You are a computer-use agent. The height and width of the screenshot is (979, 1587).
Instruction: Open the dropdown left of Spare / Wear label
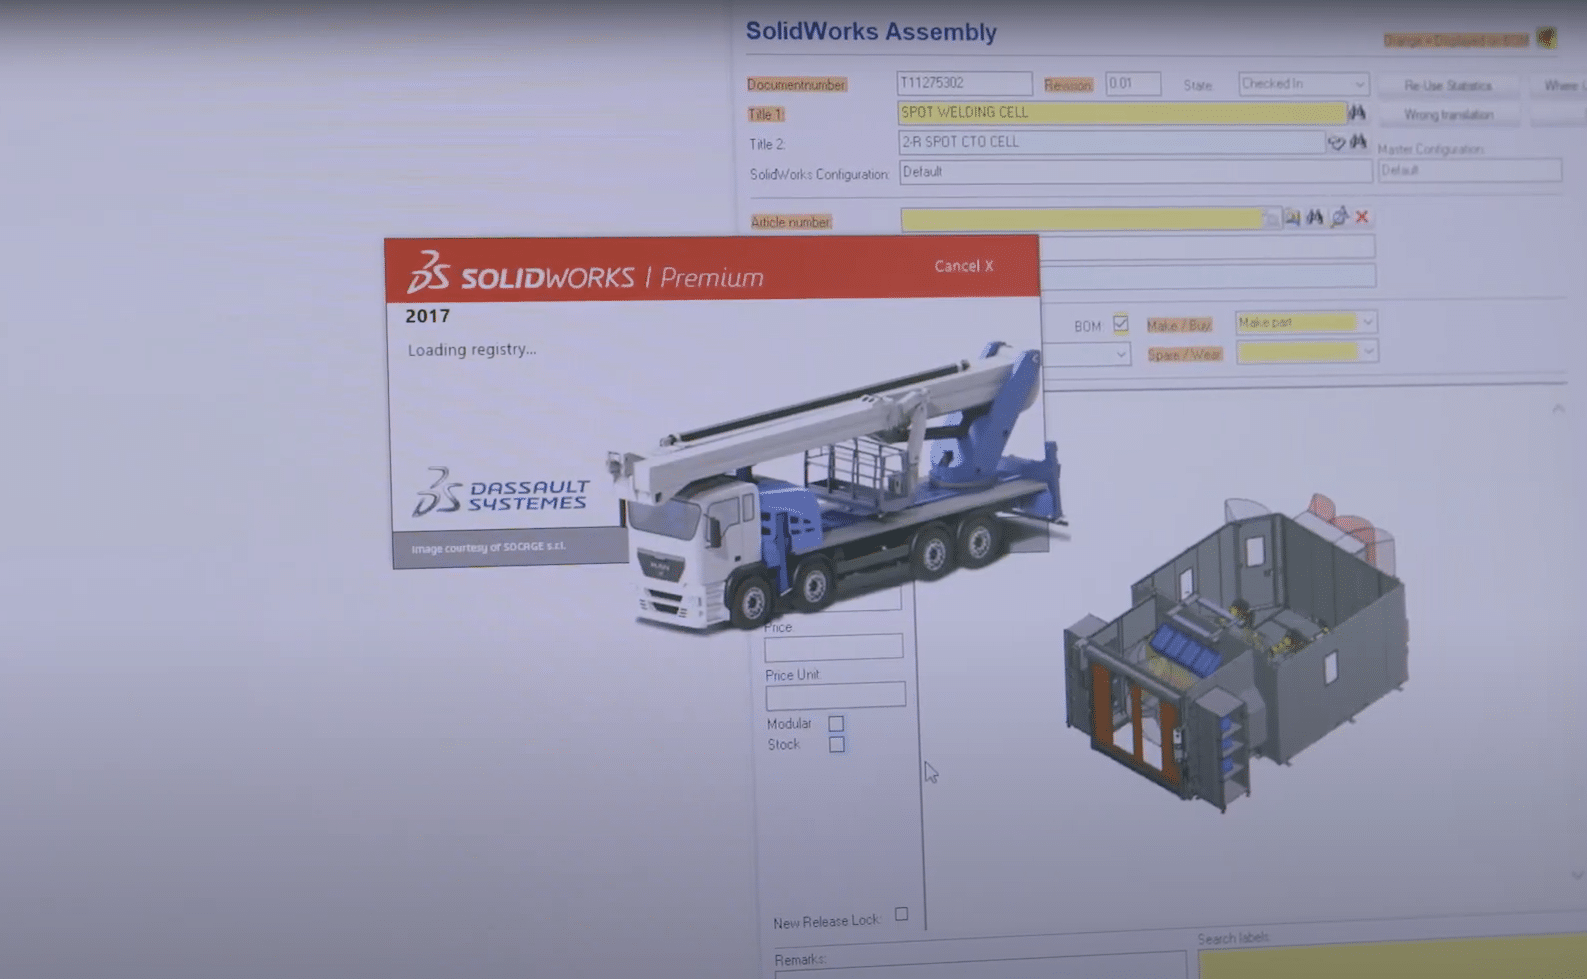tap(1086, 354)
